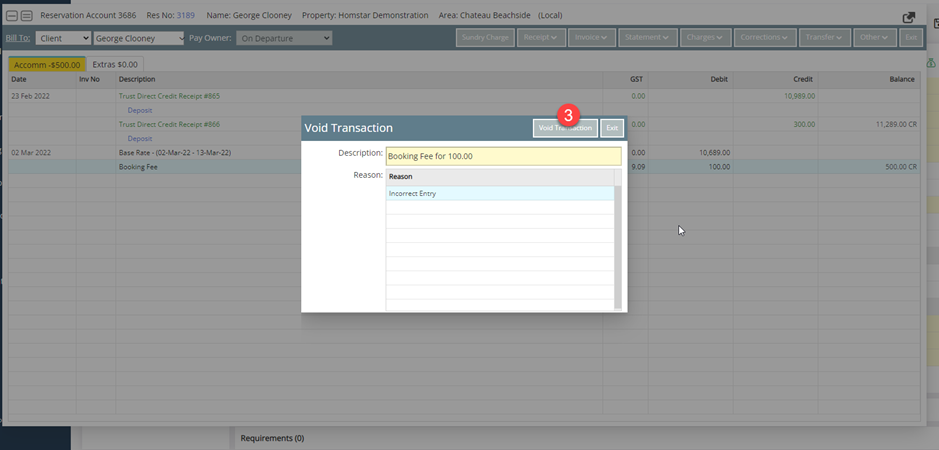Click the Void Transaction button
The image size is (939, 450).
[565, 128]
